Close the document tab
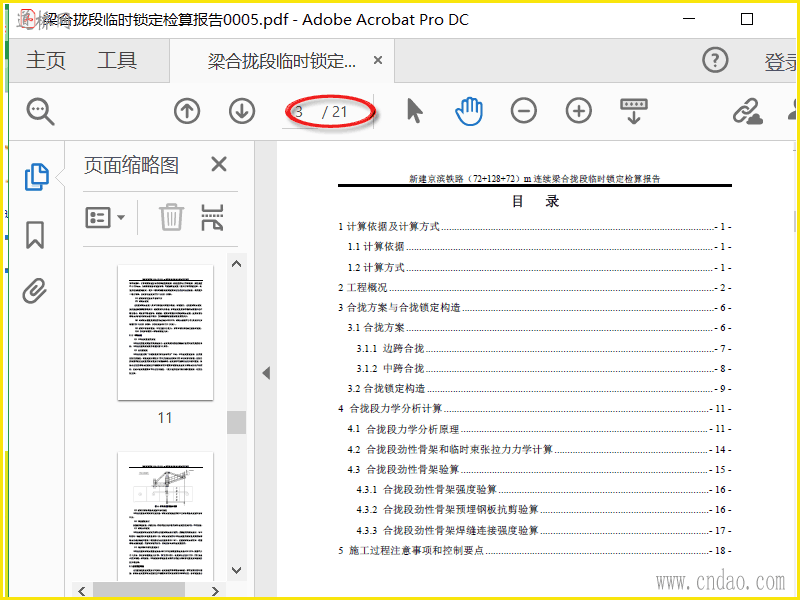The image size is (800, 600). pyautogui.click(x=378, y=60)
